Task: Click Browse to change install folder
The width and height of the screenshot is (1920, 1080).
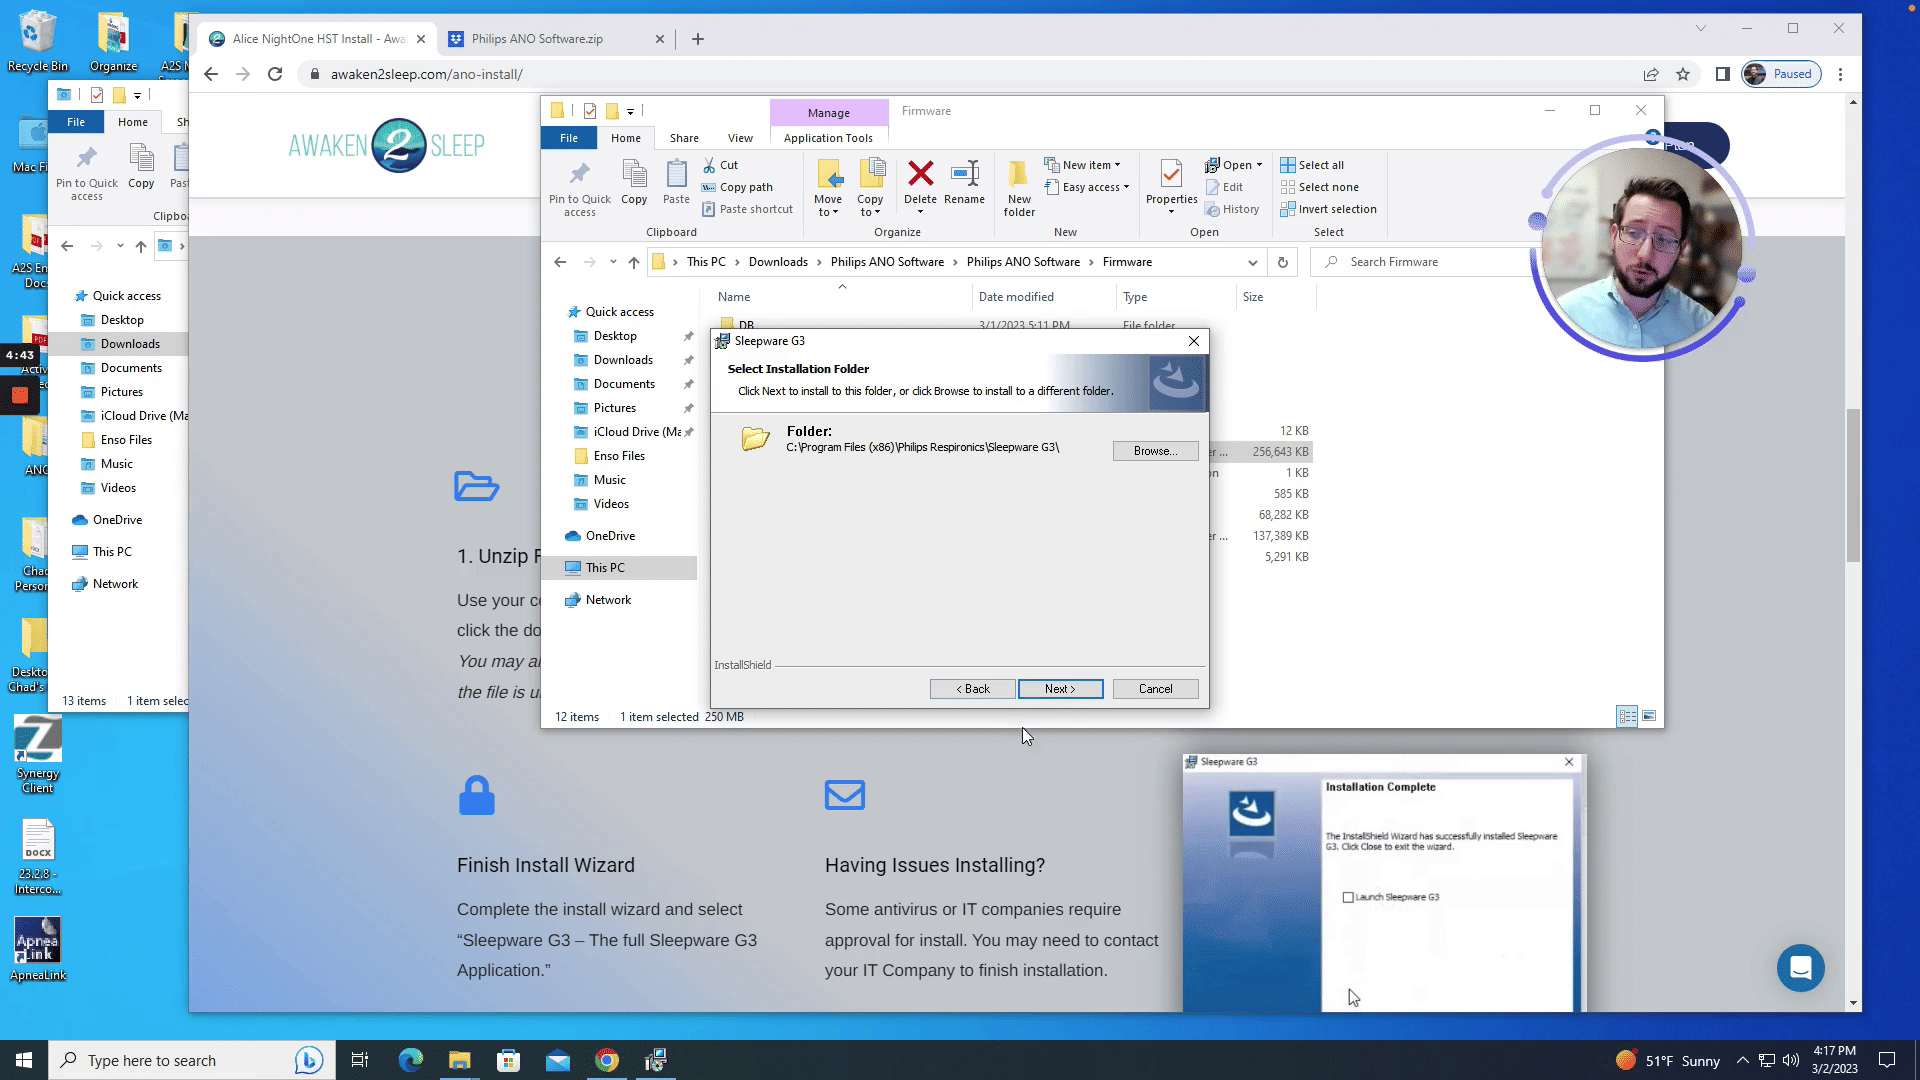Action: [x=1155, y=451]
